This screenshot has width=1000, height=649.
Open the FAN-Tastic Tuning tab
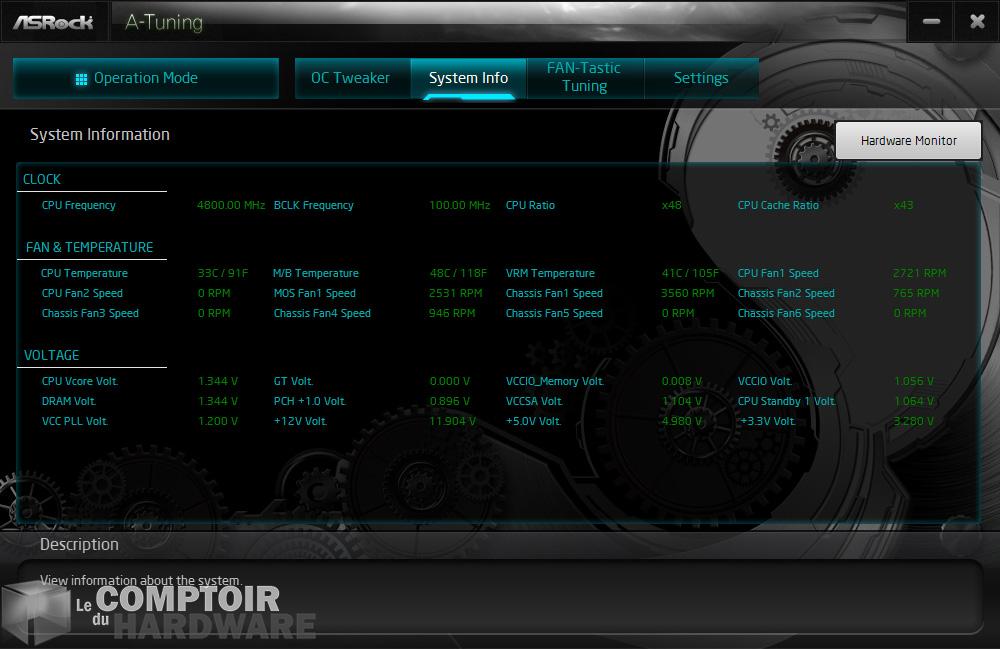tap(584, 77)
